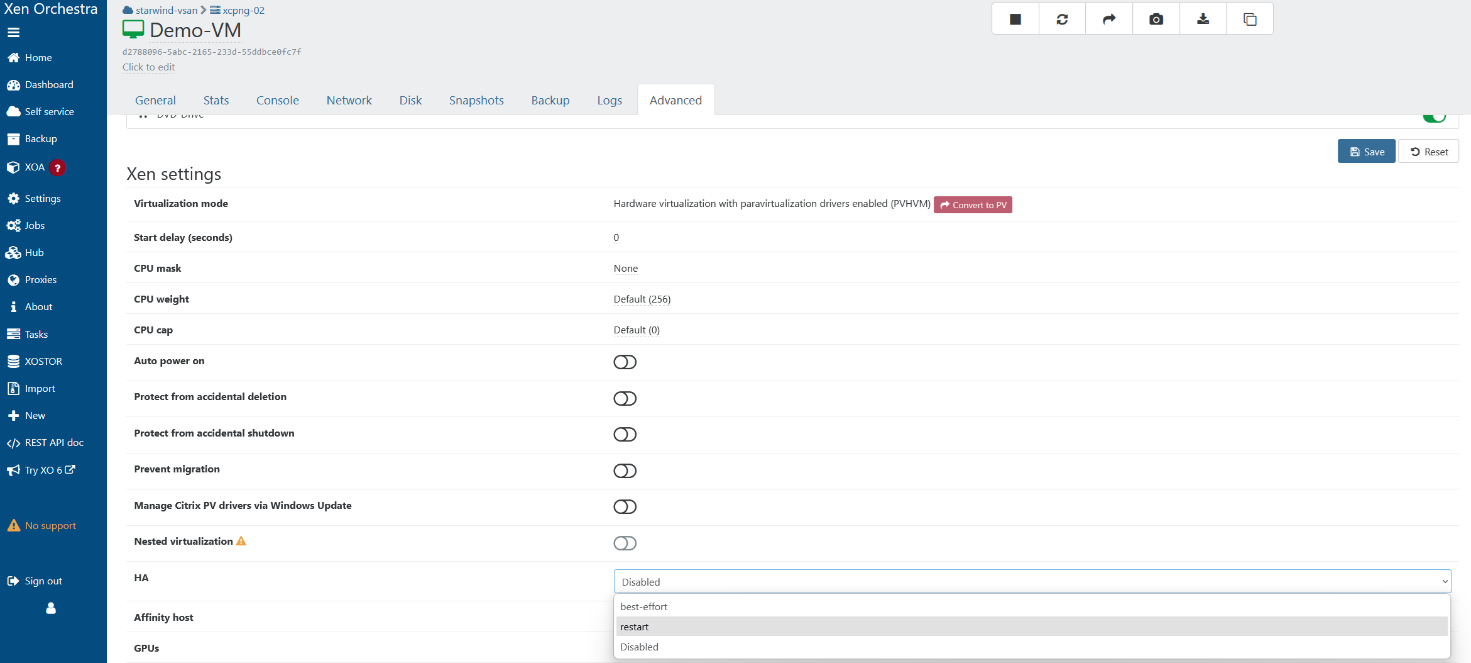Viewport: 1471px width, 663px height.
Task: Open Dashboard in sidebar
Action: pos(40,85)
